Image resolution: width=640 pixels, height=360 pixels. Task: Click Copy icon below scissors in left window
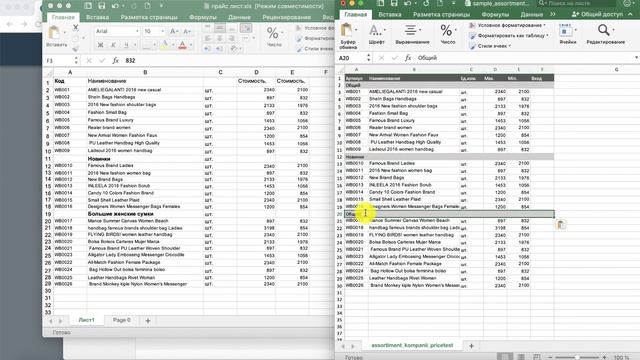pos(76,38)
